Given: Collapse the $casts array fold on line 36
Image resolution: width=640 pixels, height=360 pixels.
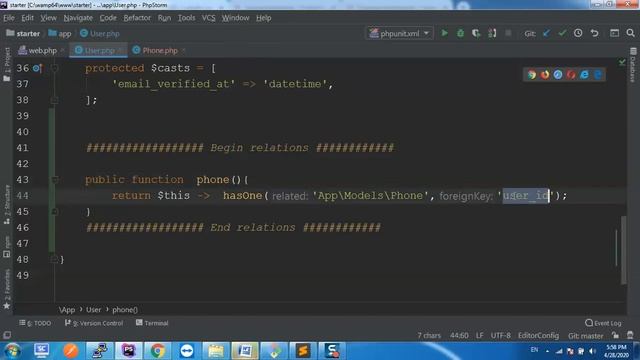Looking at the screenshot, I should coord(54,68).
